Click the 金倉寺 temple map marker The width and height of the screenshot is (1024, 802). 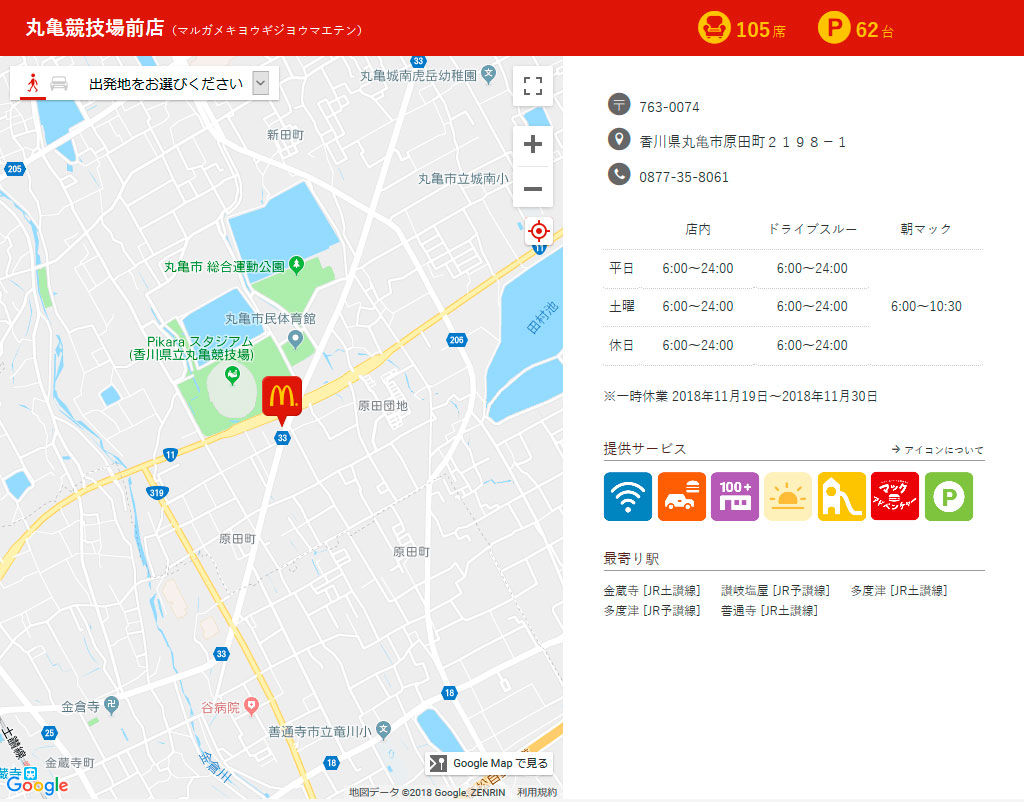112,705
